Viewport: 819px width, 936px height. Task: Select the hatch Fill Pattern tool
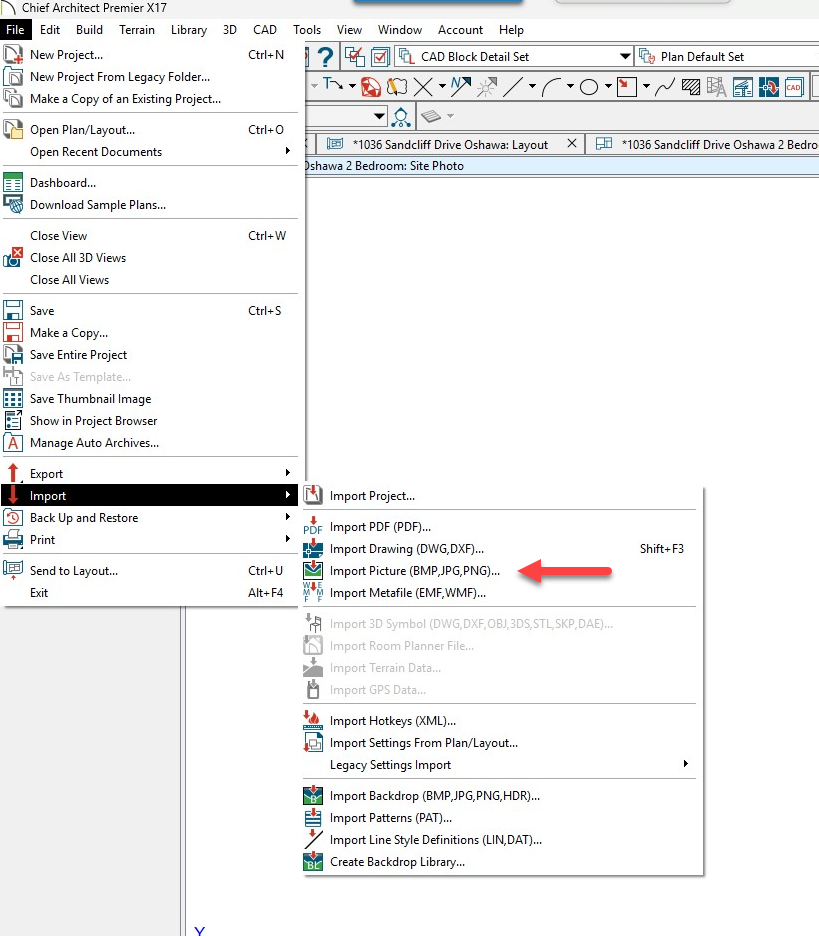click(x=691, y=87)
